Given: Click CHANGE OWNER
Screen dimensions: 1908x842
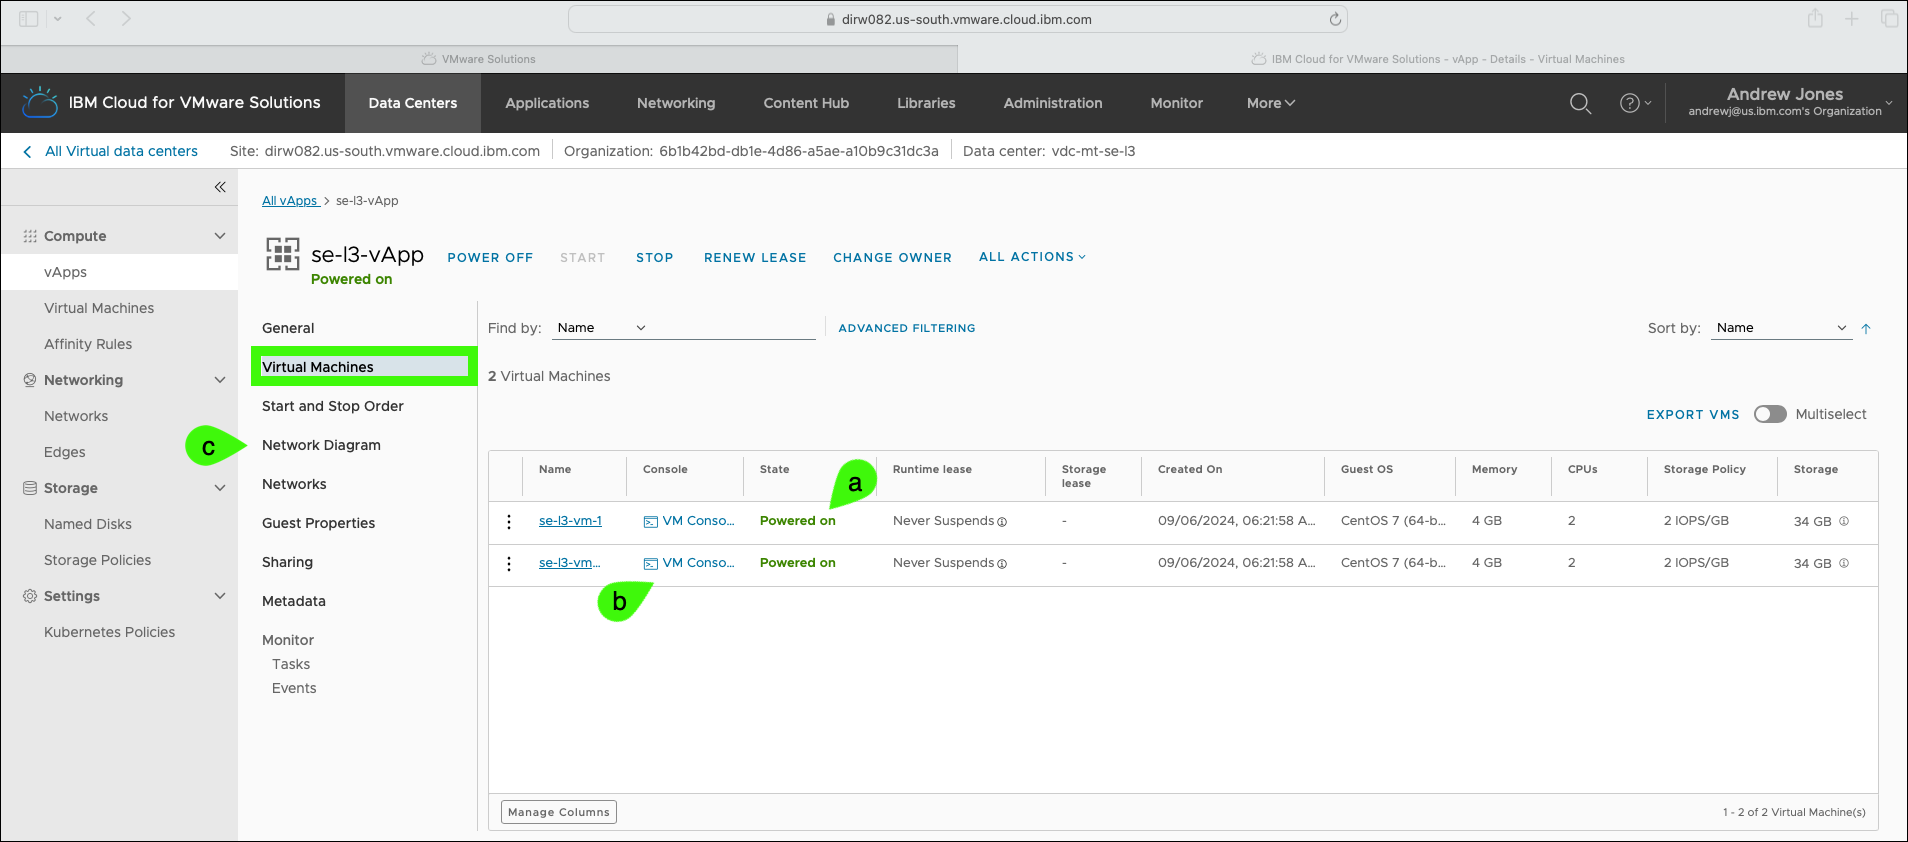Looking at the screenshot, I should pos(893,258).
